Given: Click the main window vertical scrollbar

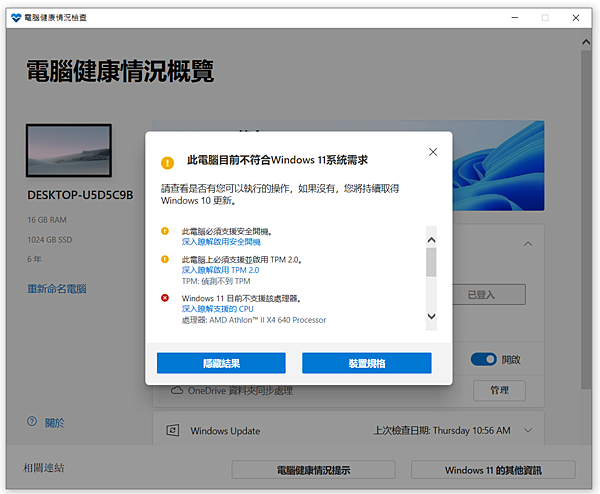Looking at the screenshot, I should click(x=586, y=220).
